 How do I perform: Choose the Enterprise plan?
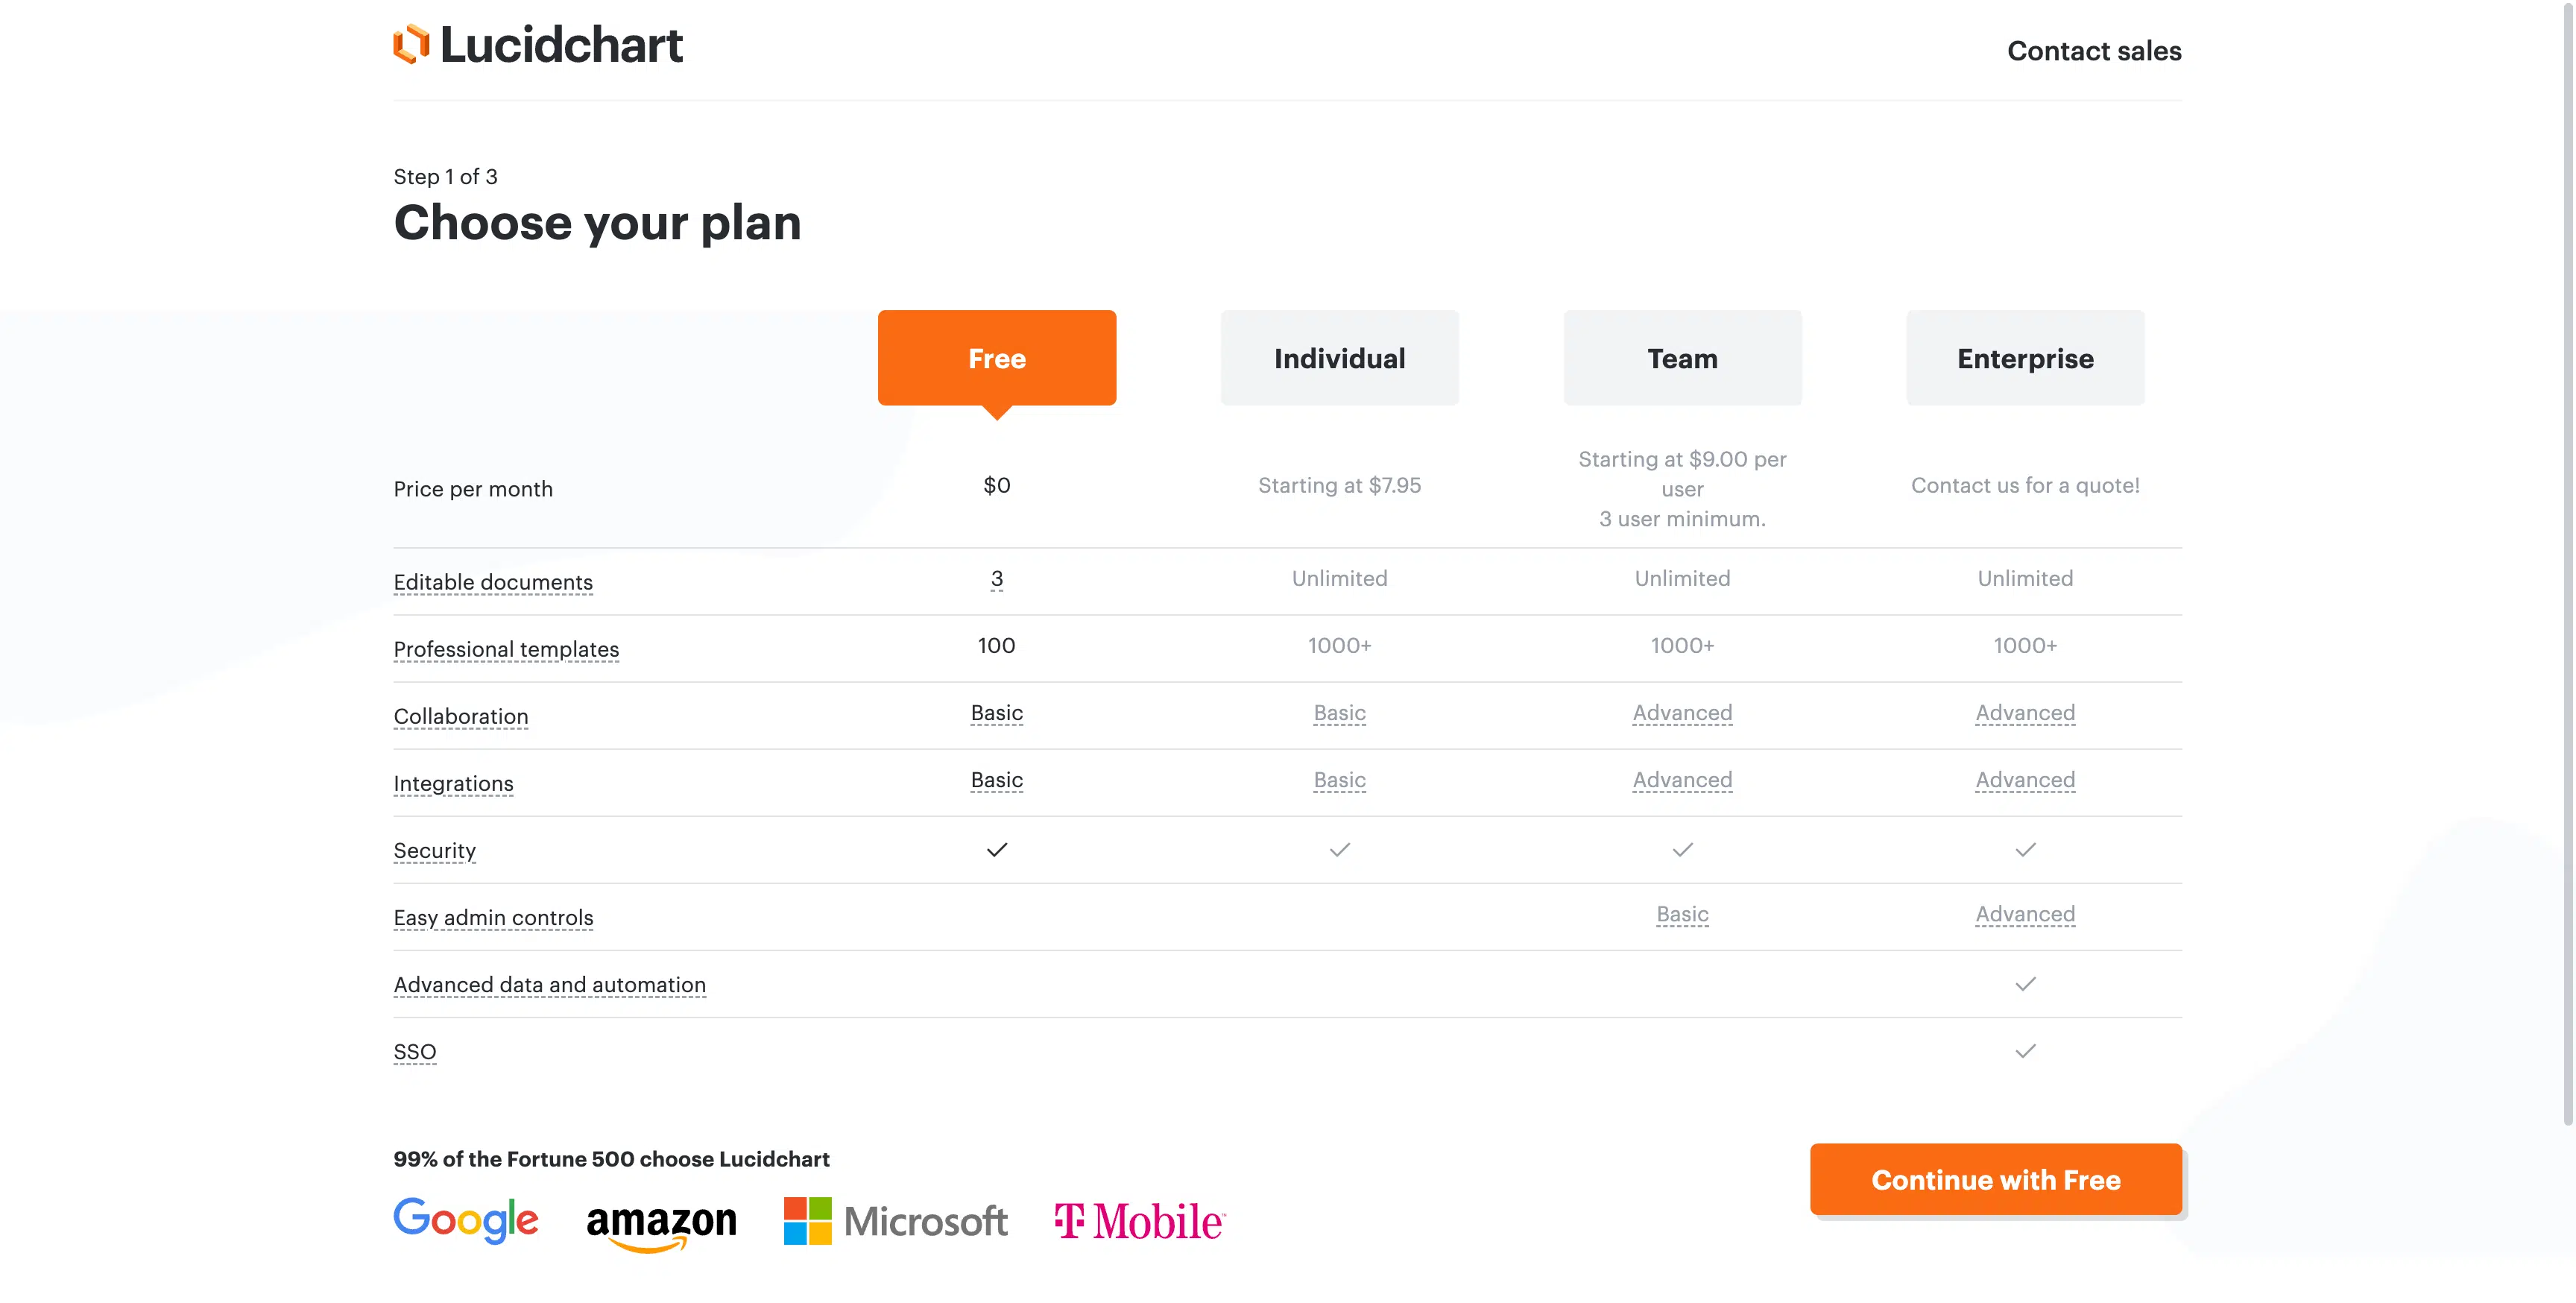pyautogui.click(x=2025, y=358)
